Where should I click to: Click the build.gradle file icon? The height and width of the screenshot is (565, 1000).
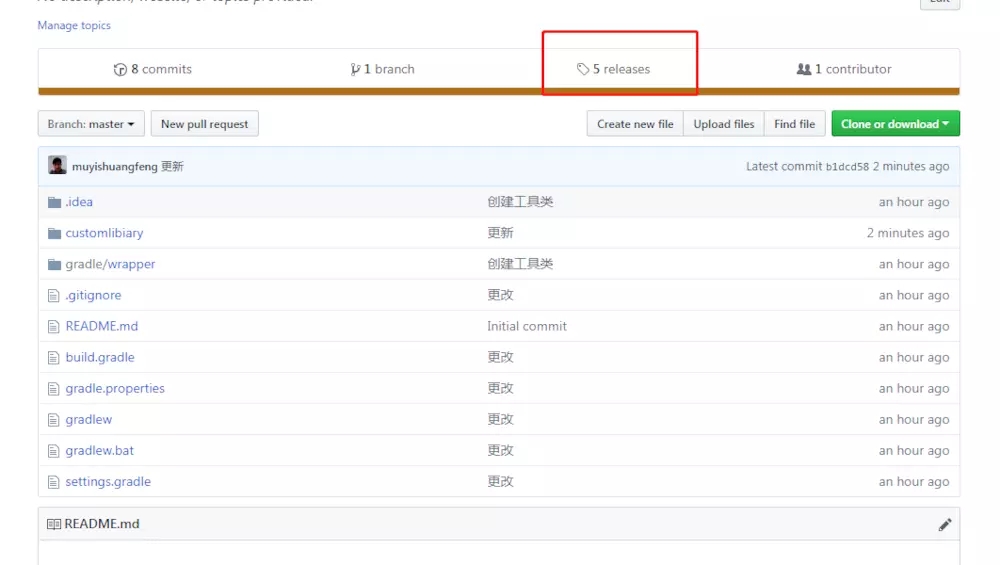(x=54, y=358)
